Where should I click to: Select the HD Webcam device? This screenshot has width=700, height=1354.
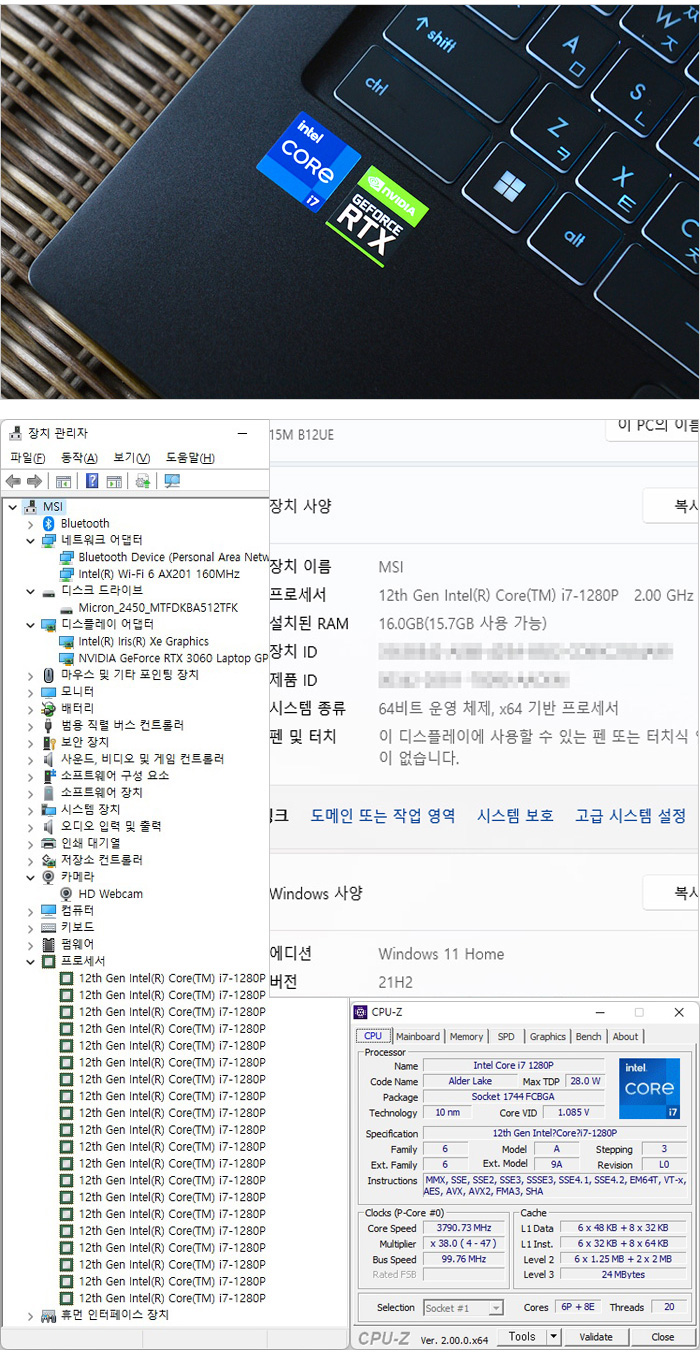coord(110,893)
